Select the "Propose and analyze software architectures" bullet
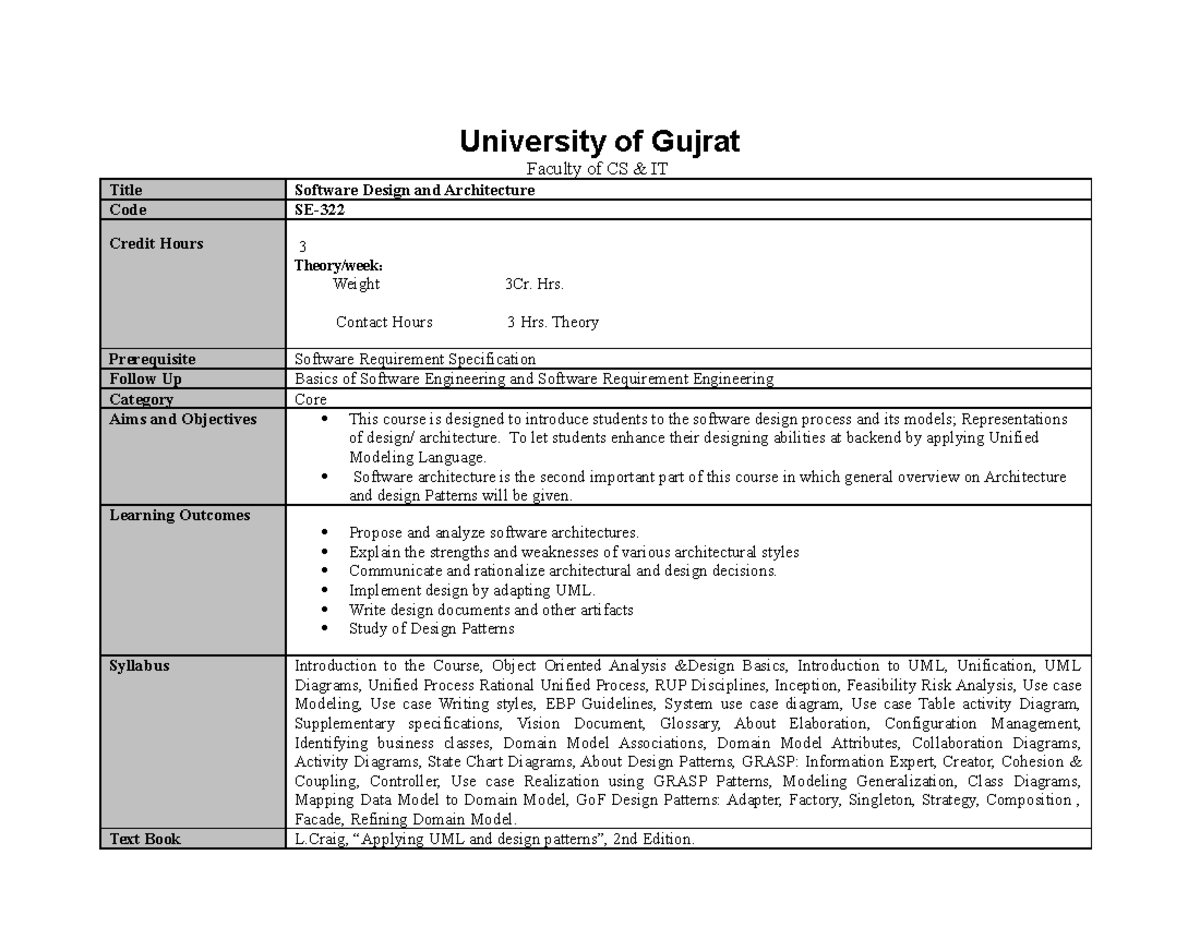The image size is (1200, 927). (x=493, y=532)
